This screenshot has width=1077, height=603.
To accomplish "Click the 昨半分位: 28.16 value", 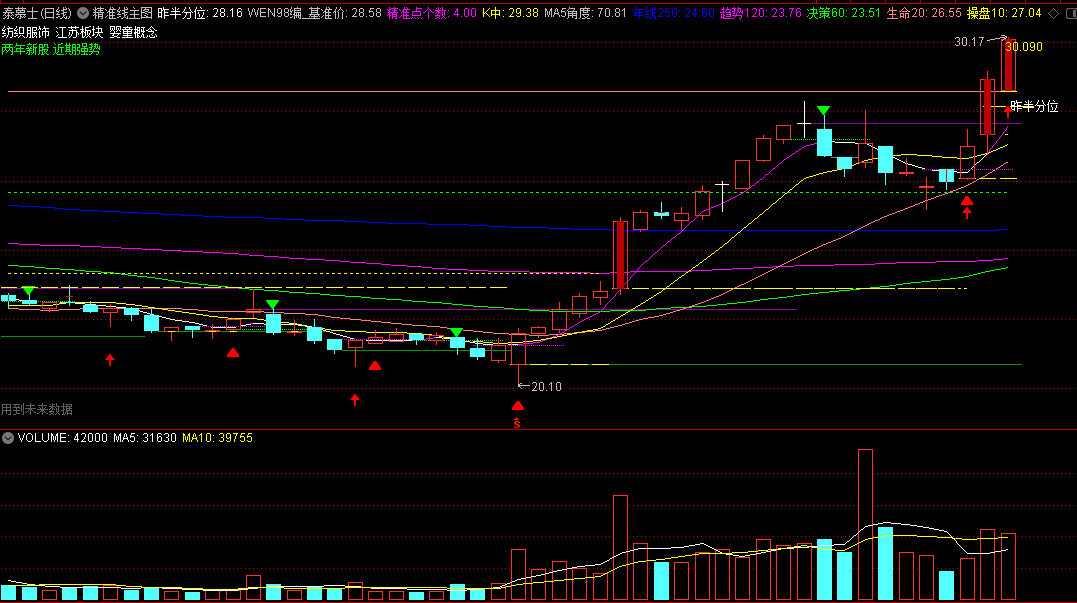I will [200, 13].
